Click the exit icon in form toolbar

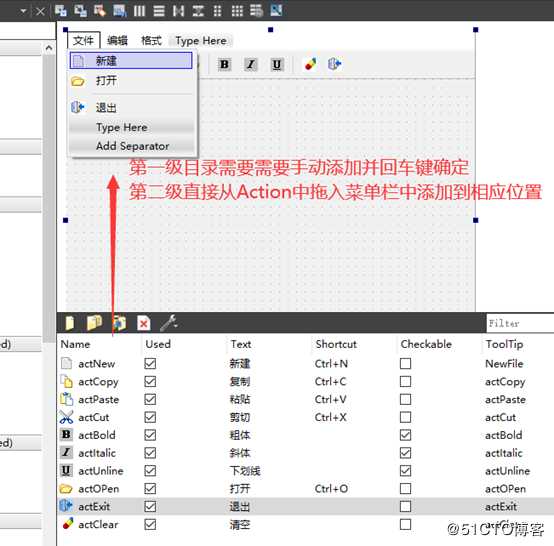[x=335, y=64]
